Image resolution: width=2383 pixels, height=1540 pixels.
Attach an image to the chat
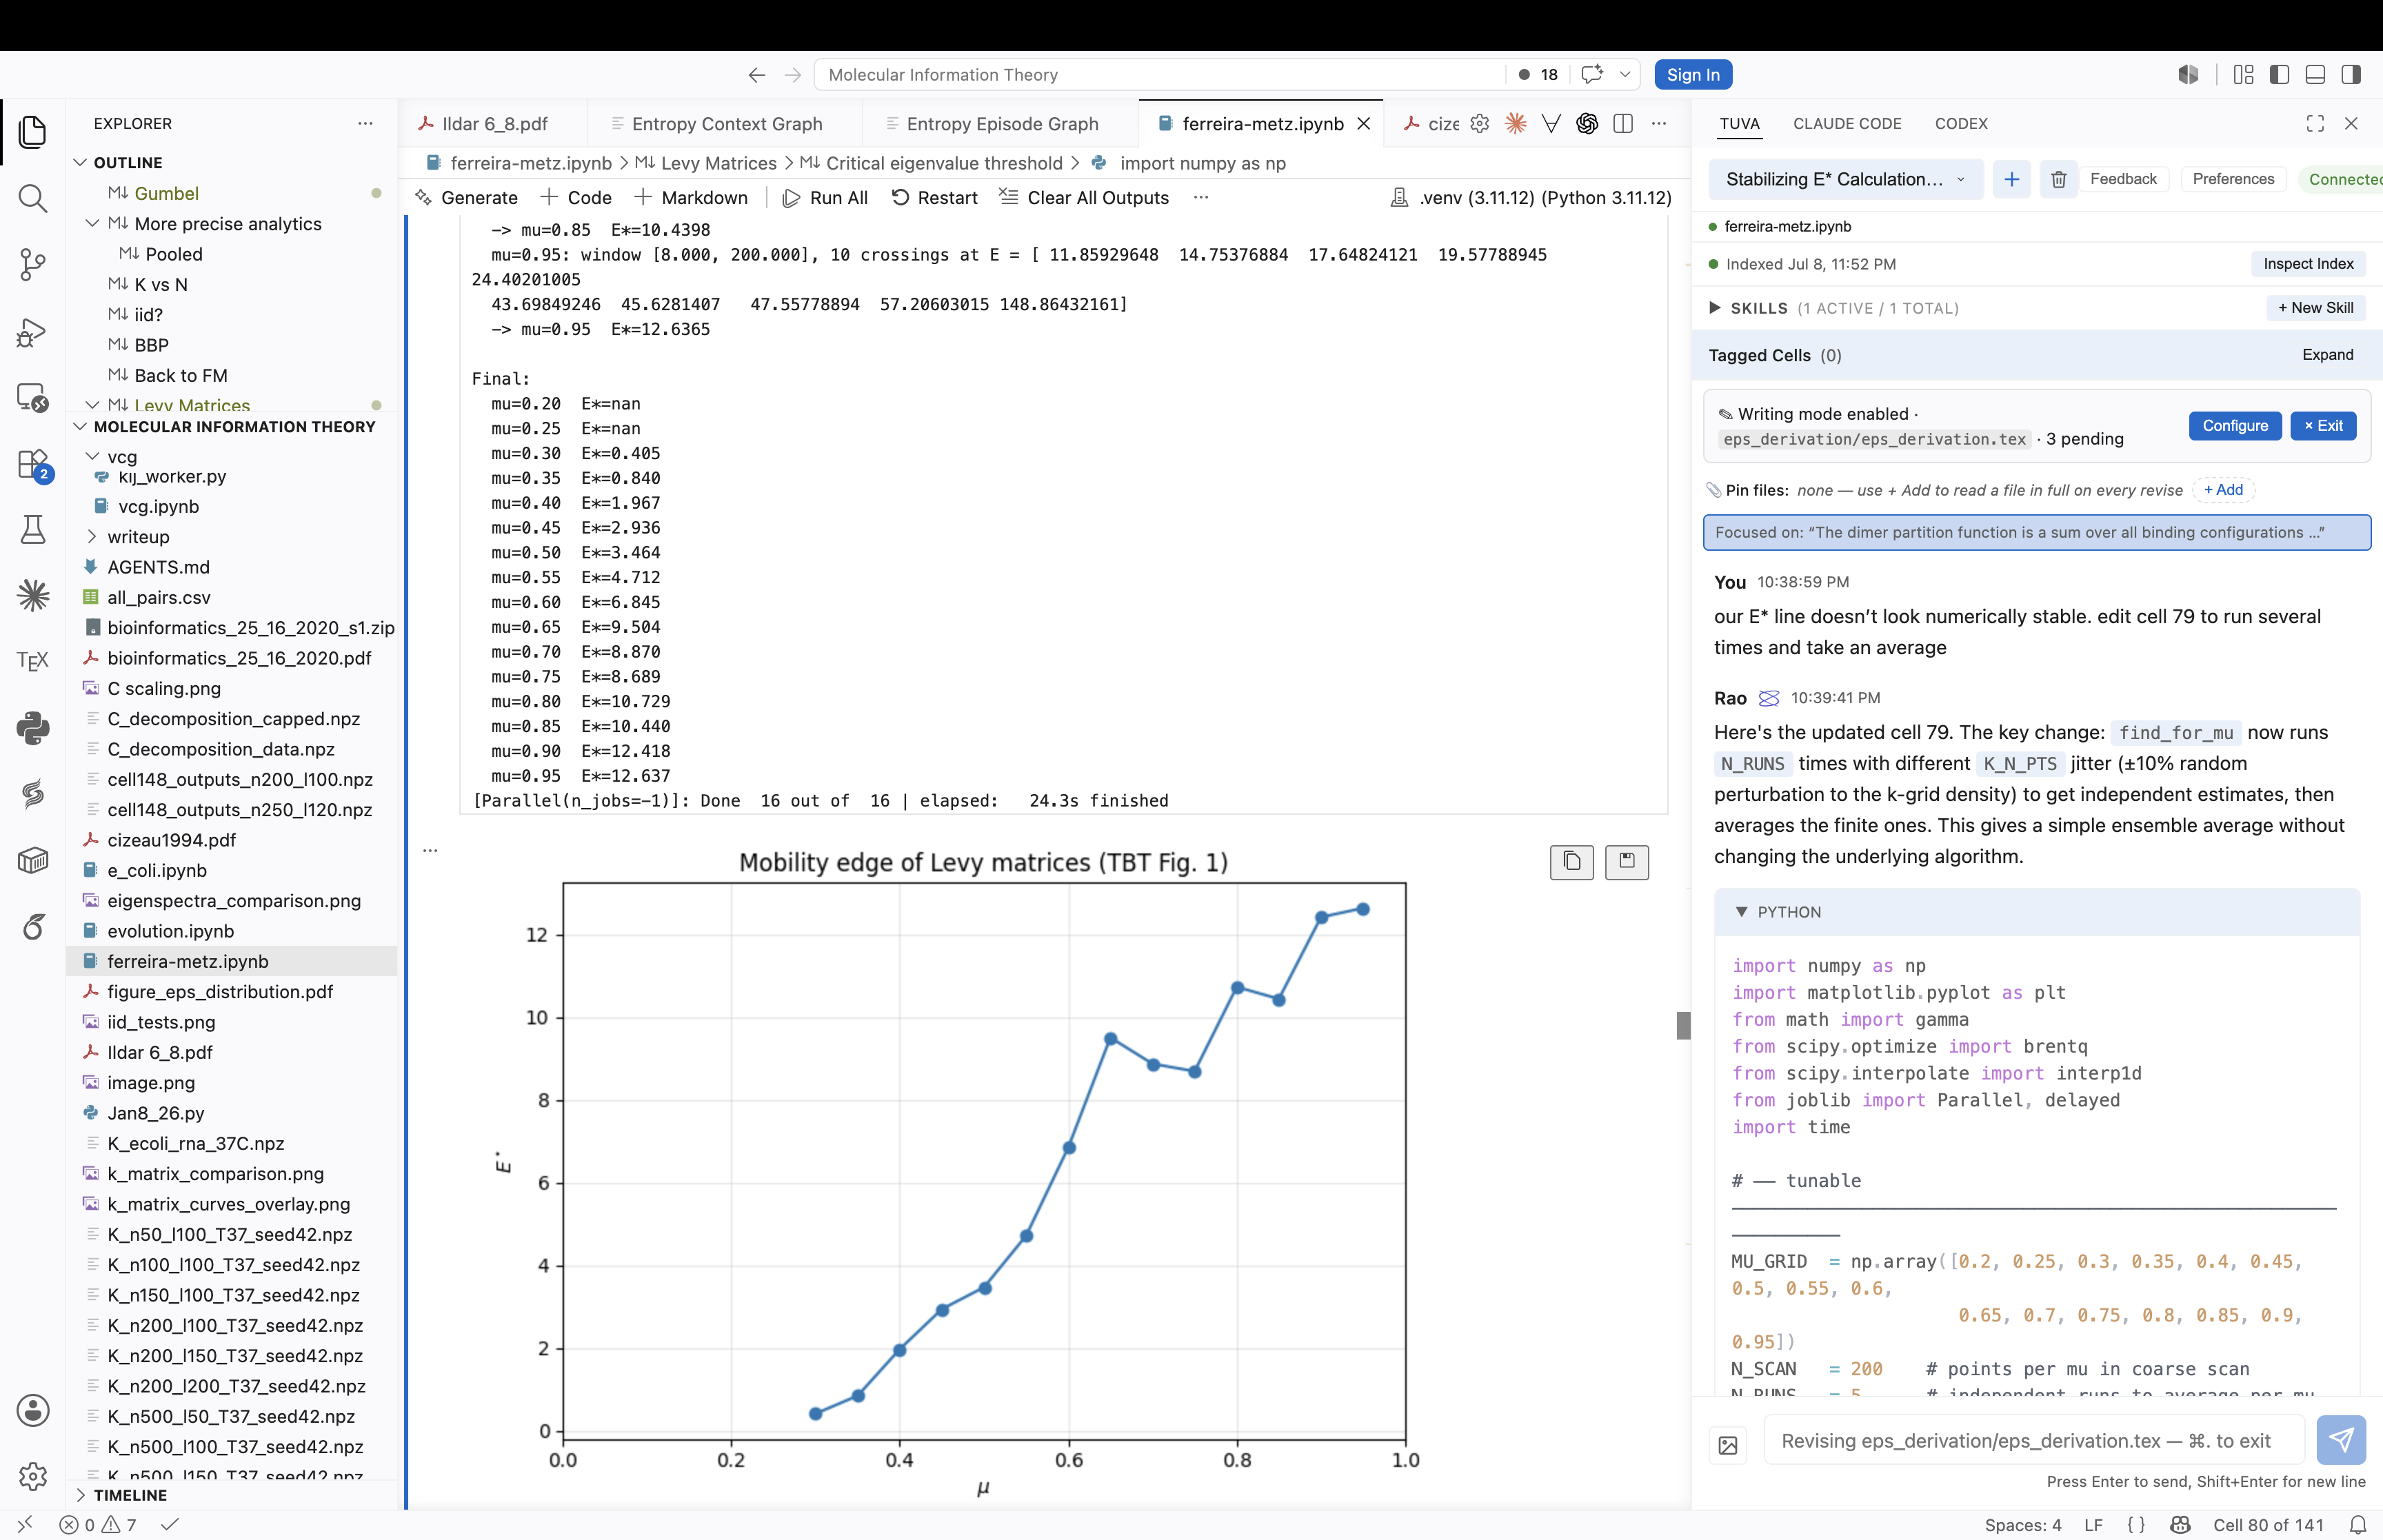[x=1728, y=1445]
